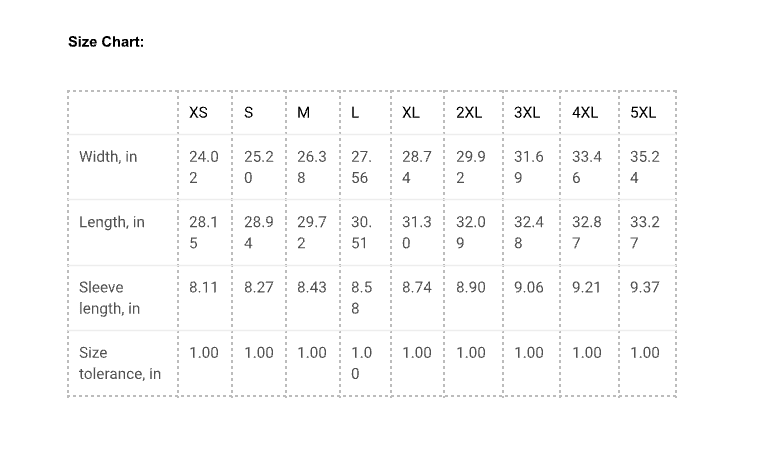This screenshot has height=458, width=782.
Task: Click the Width, in row label
Action: tap(108, 157)
